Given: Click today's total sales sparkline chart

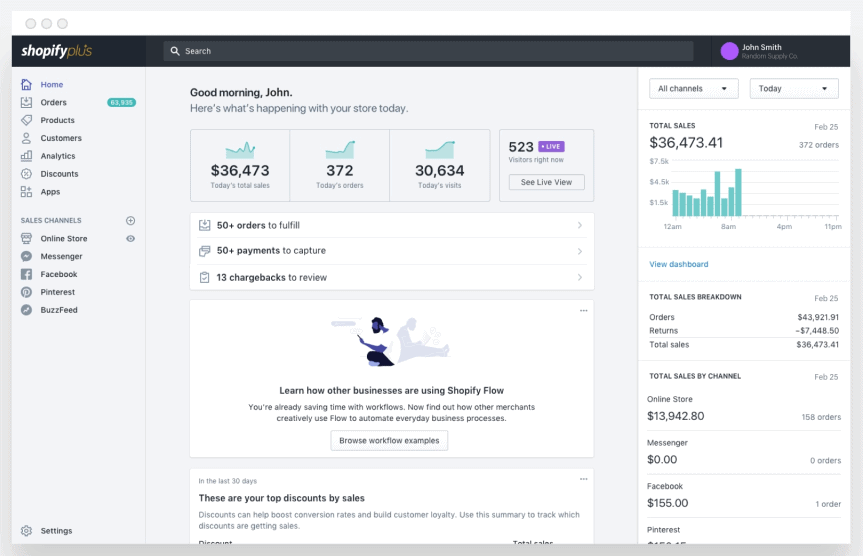Looking at the screenshot, I should click(240, 150).
